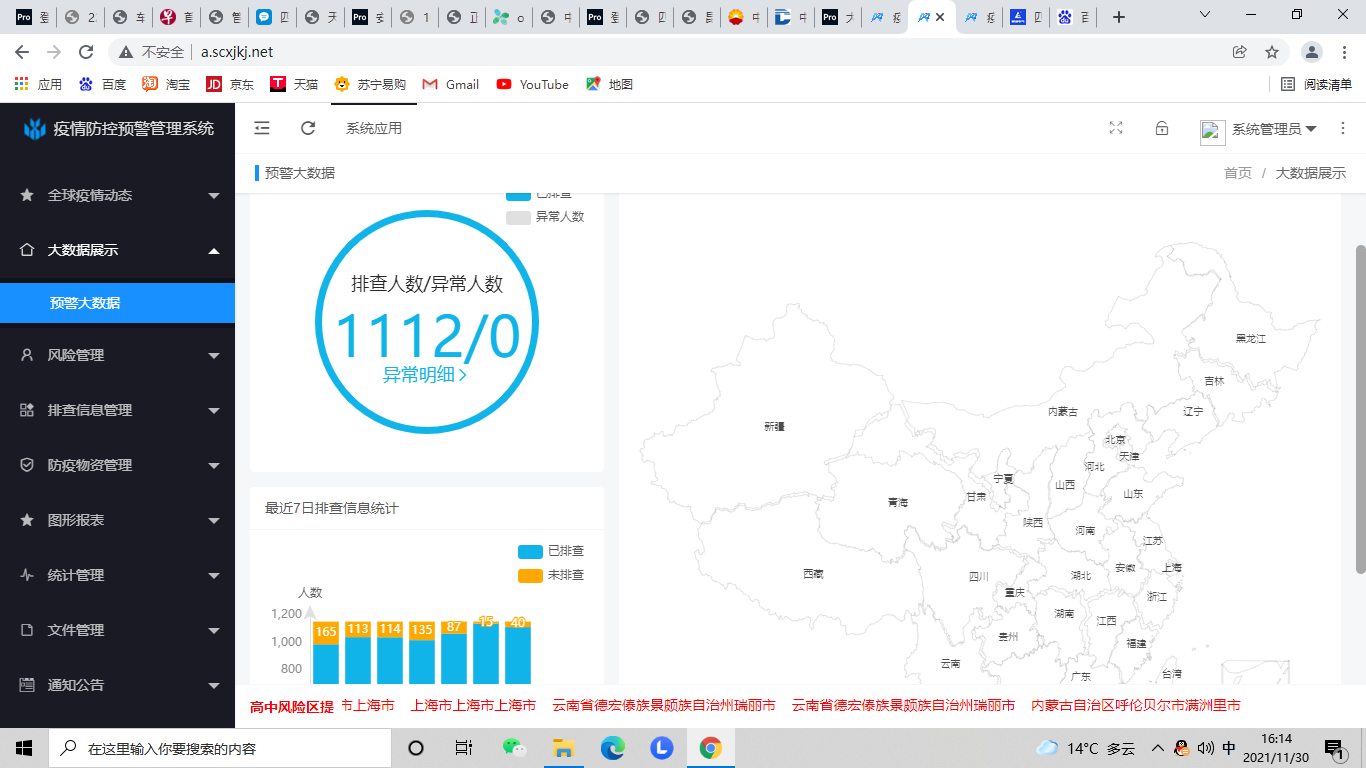Reload the page in Chrome

coord(86,52)
